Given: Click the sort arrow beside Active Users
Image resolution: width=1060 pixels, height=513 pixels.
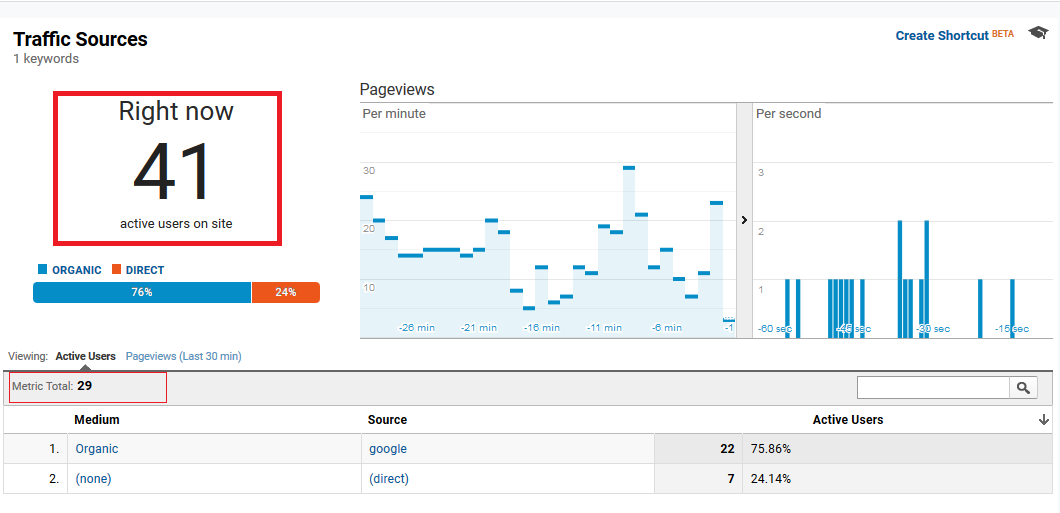Looking at the screenshot, I should coord(1044,420).
